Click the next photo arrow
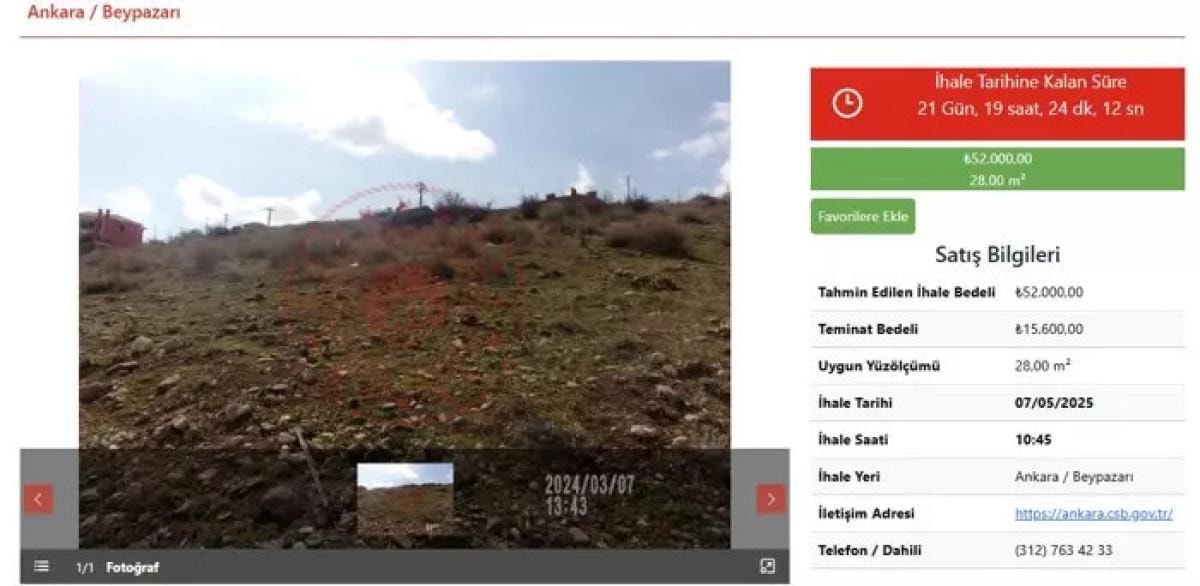 pyautogui.click(x=770, y=499)
